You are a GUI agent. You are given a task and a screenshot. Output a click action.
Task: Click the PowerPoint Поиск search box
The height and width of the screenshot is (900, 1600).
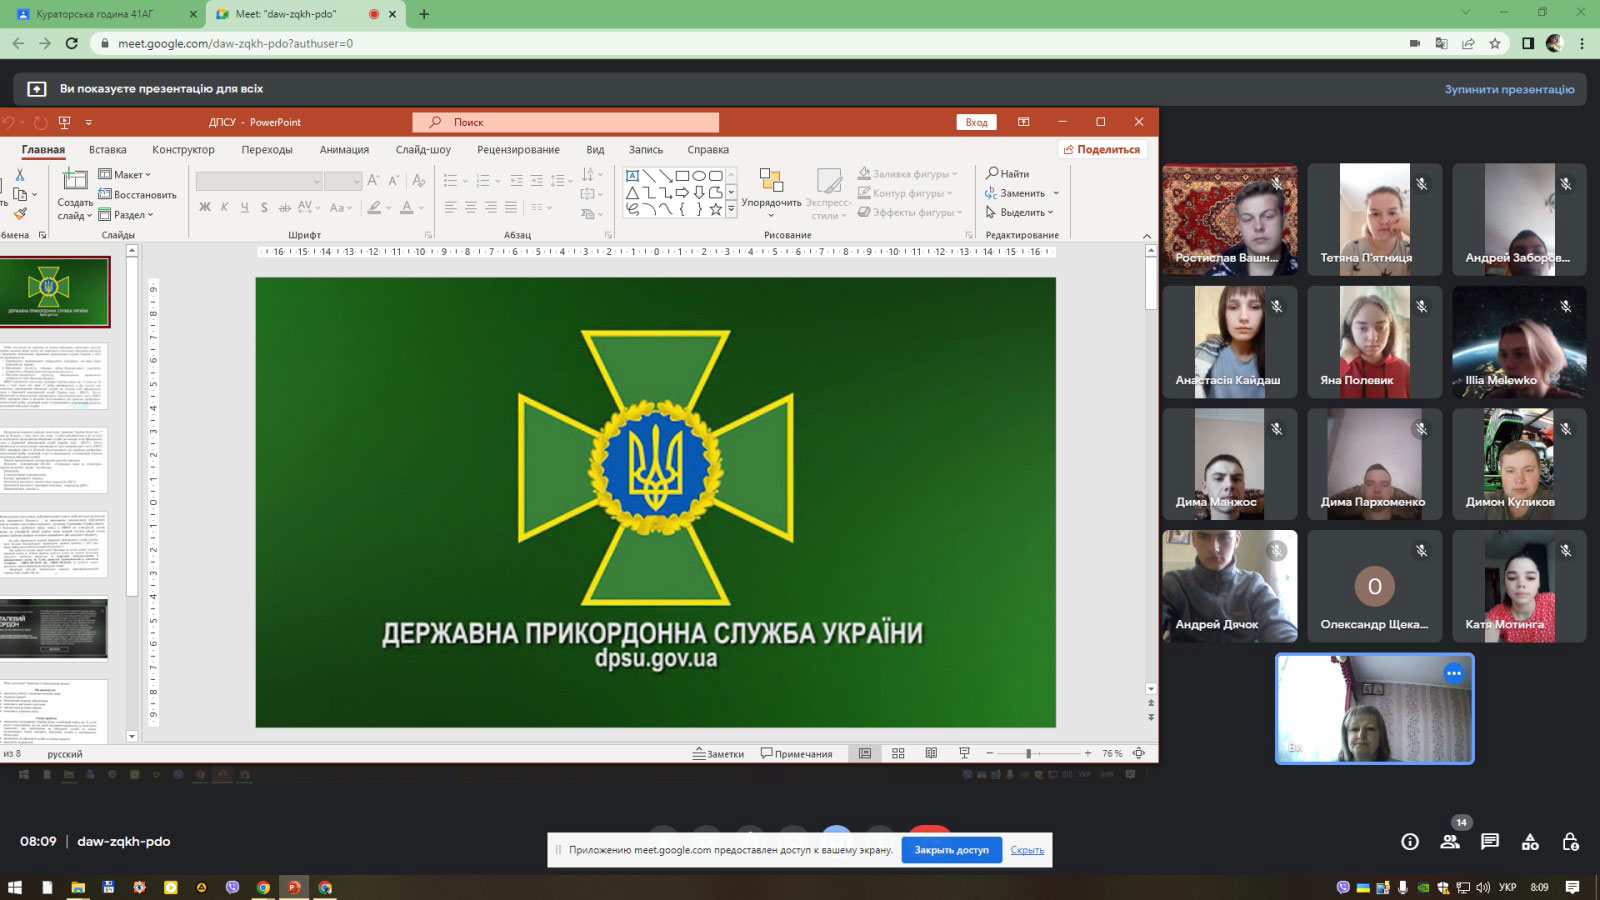click(x=566, y=122)
